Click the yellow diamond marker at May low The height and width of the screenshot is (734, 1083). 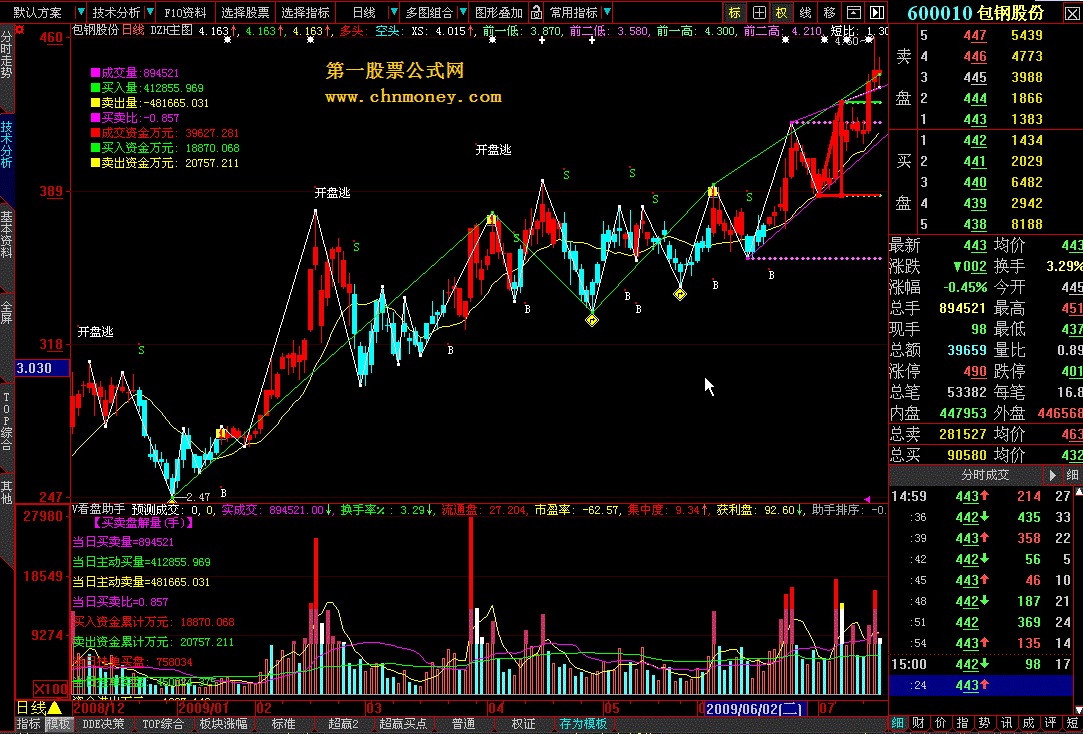pyautogui.click(x=680, y=294)
